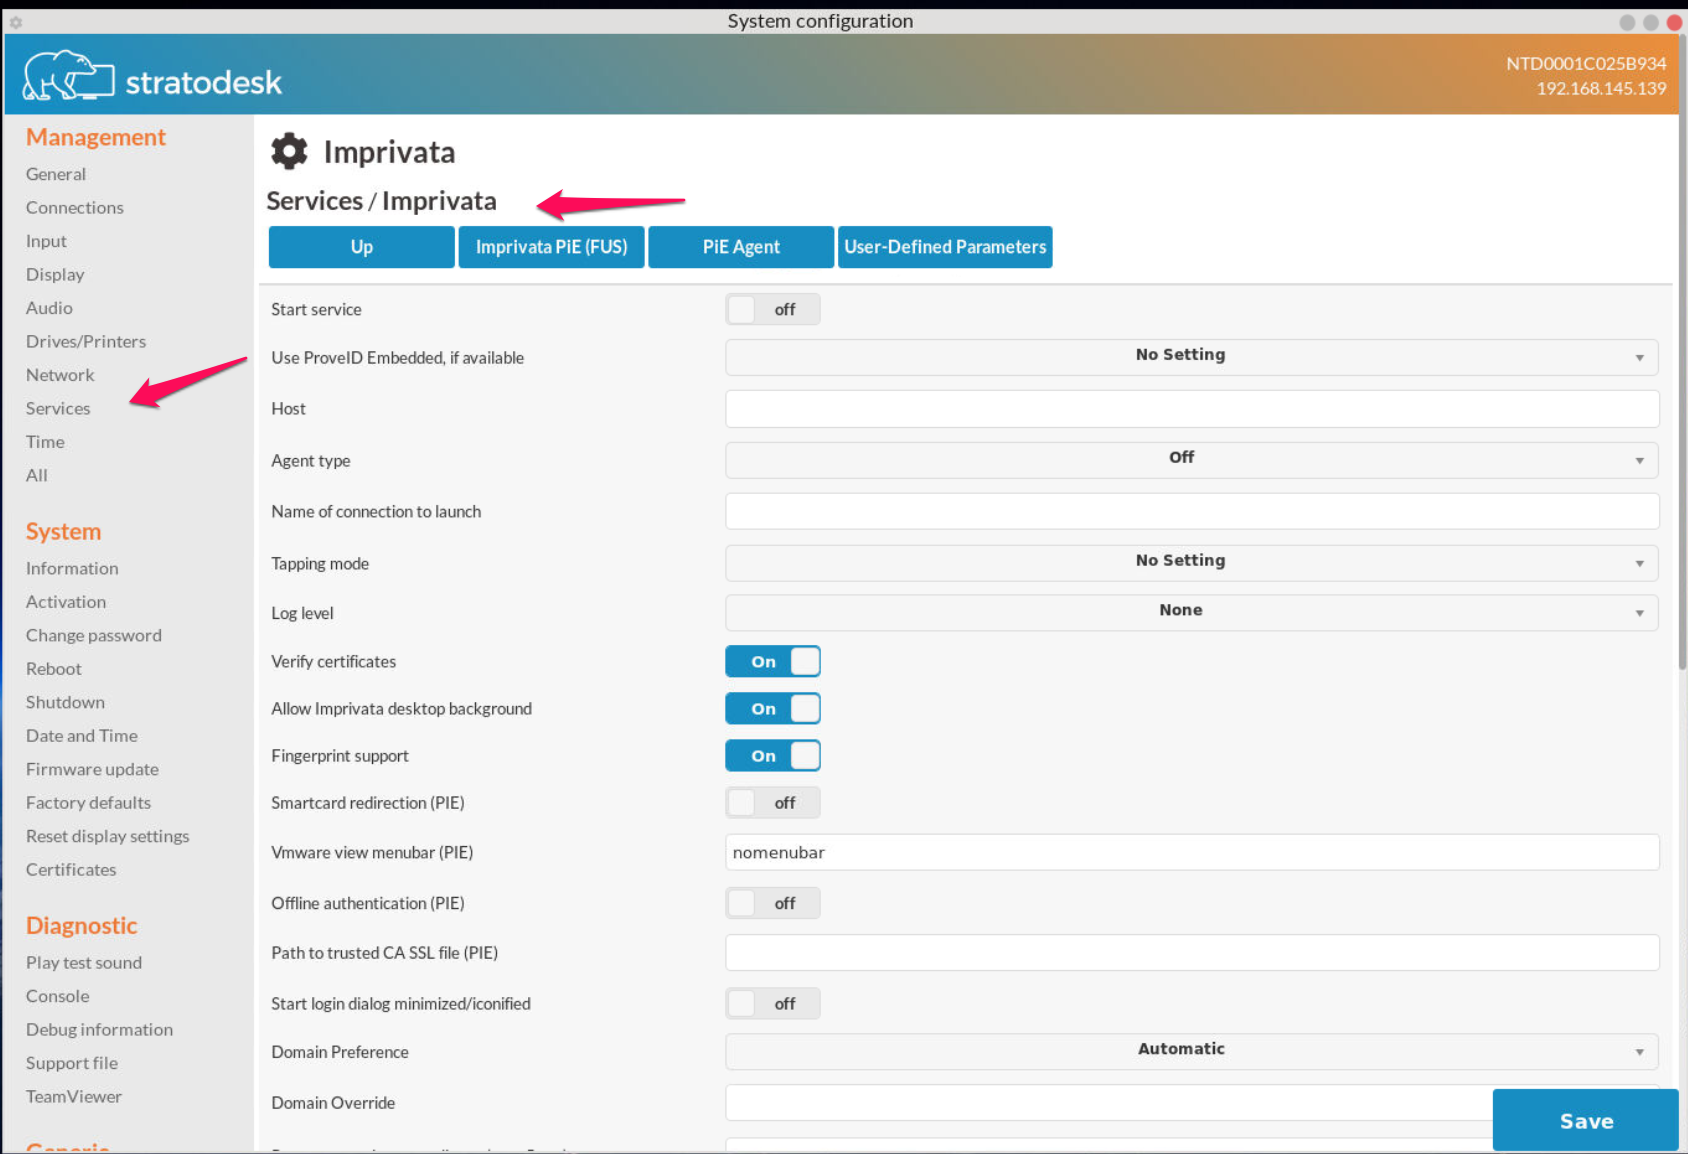Toggle the Start service switch on
Viewport: 1688px width, 1154px height.
click(772, 309)
